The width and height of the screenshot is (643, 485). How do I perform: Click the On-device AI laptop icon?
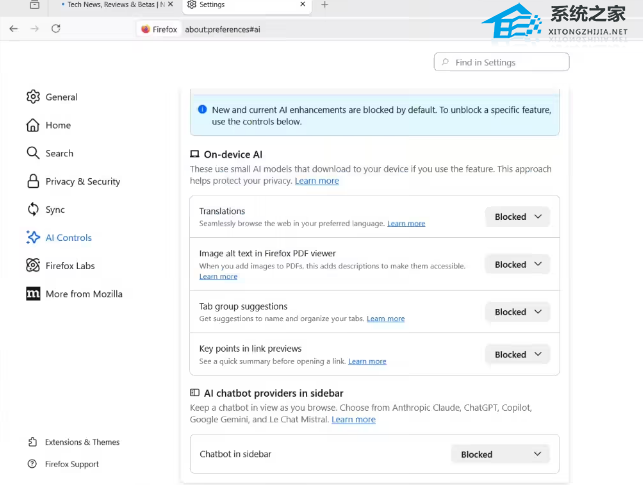[x=194, y=154]
